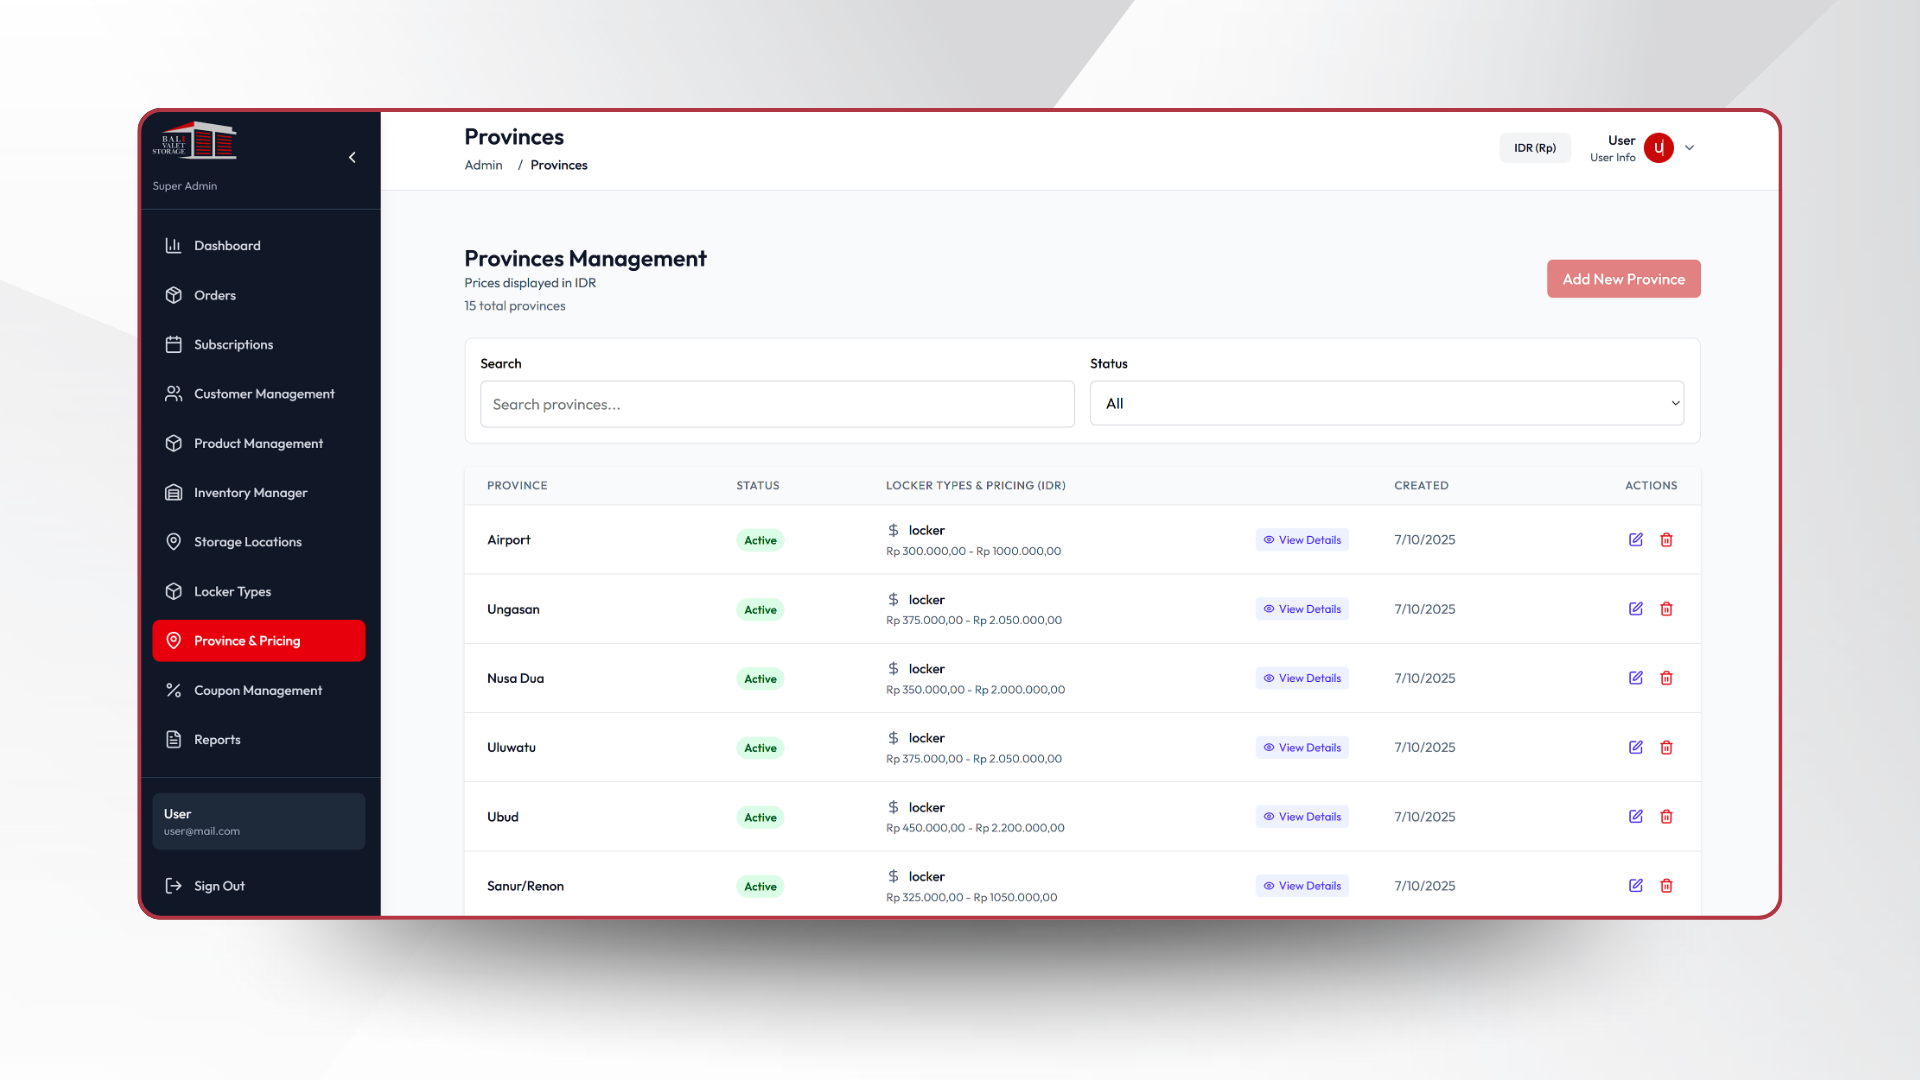Click the red user avatar icon

[1659, 148]
